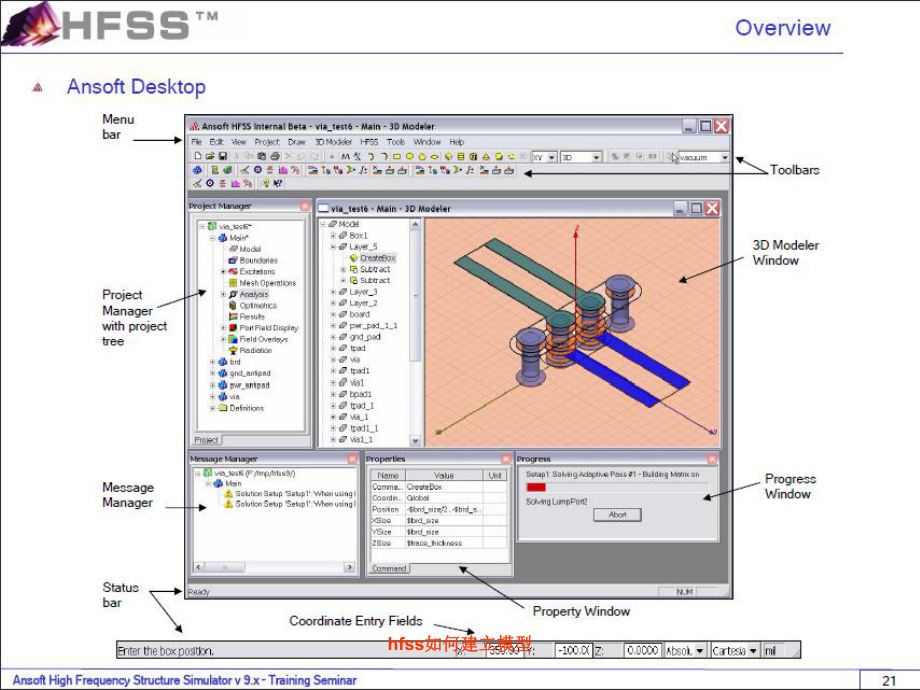Click the Y coordinate entry field
The width and height of the screenshot is (920, 690).
point(573,651)
